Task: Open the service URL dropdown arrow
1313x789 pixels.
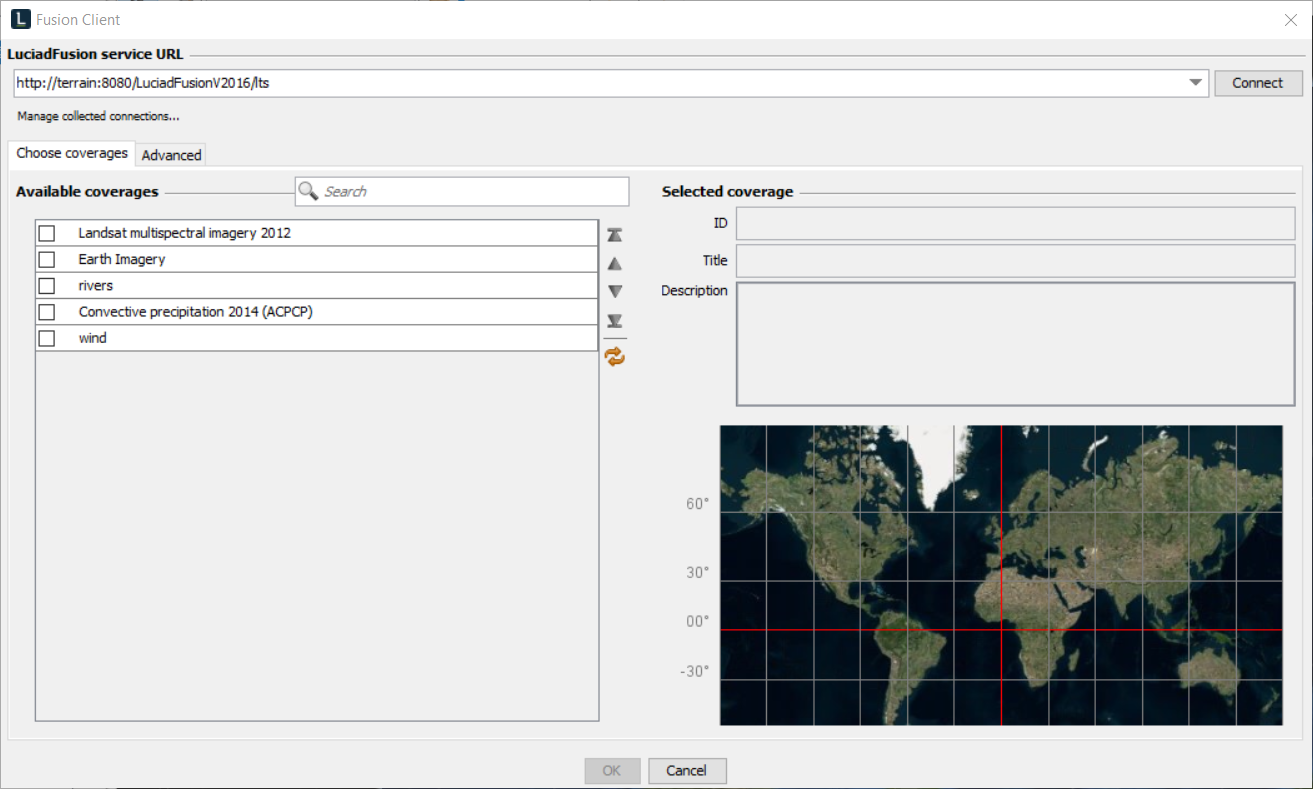Action: pyautogui.click(x=1196, y=83)
